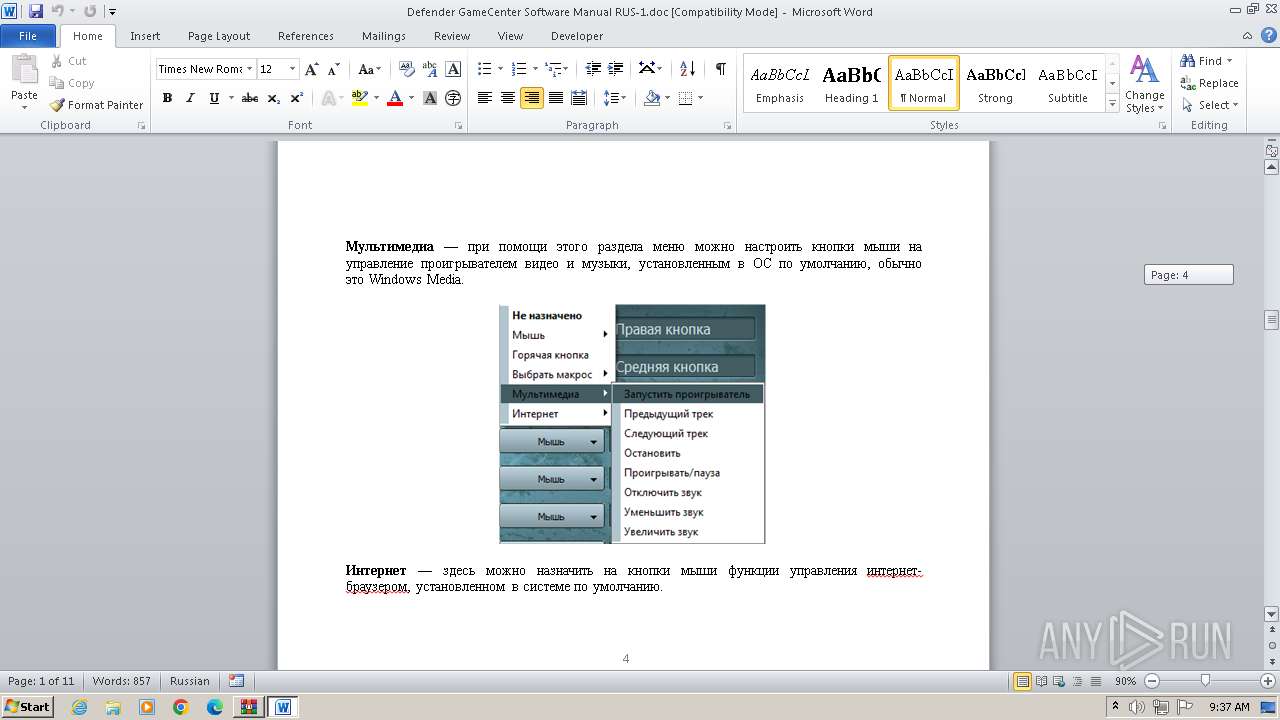Apply subscript formatting
1280x720 pixels.
274,98
